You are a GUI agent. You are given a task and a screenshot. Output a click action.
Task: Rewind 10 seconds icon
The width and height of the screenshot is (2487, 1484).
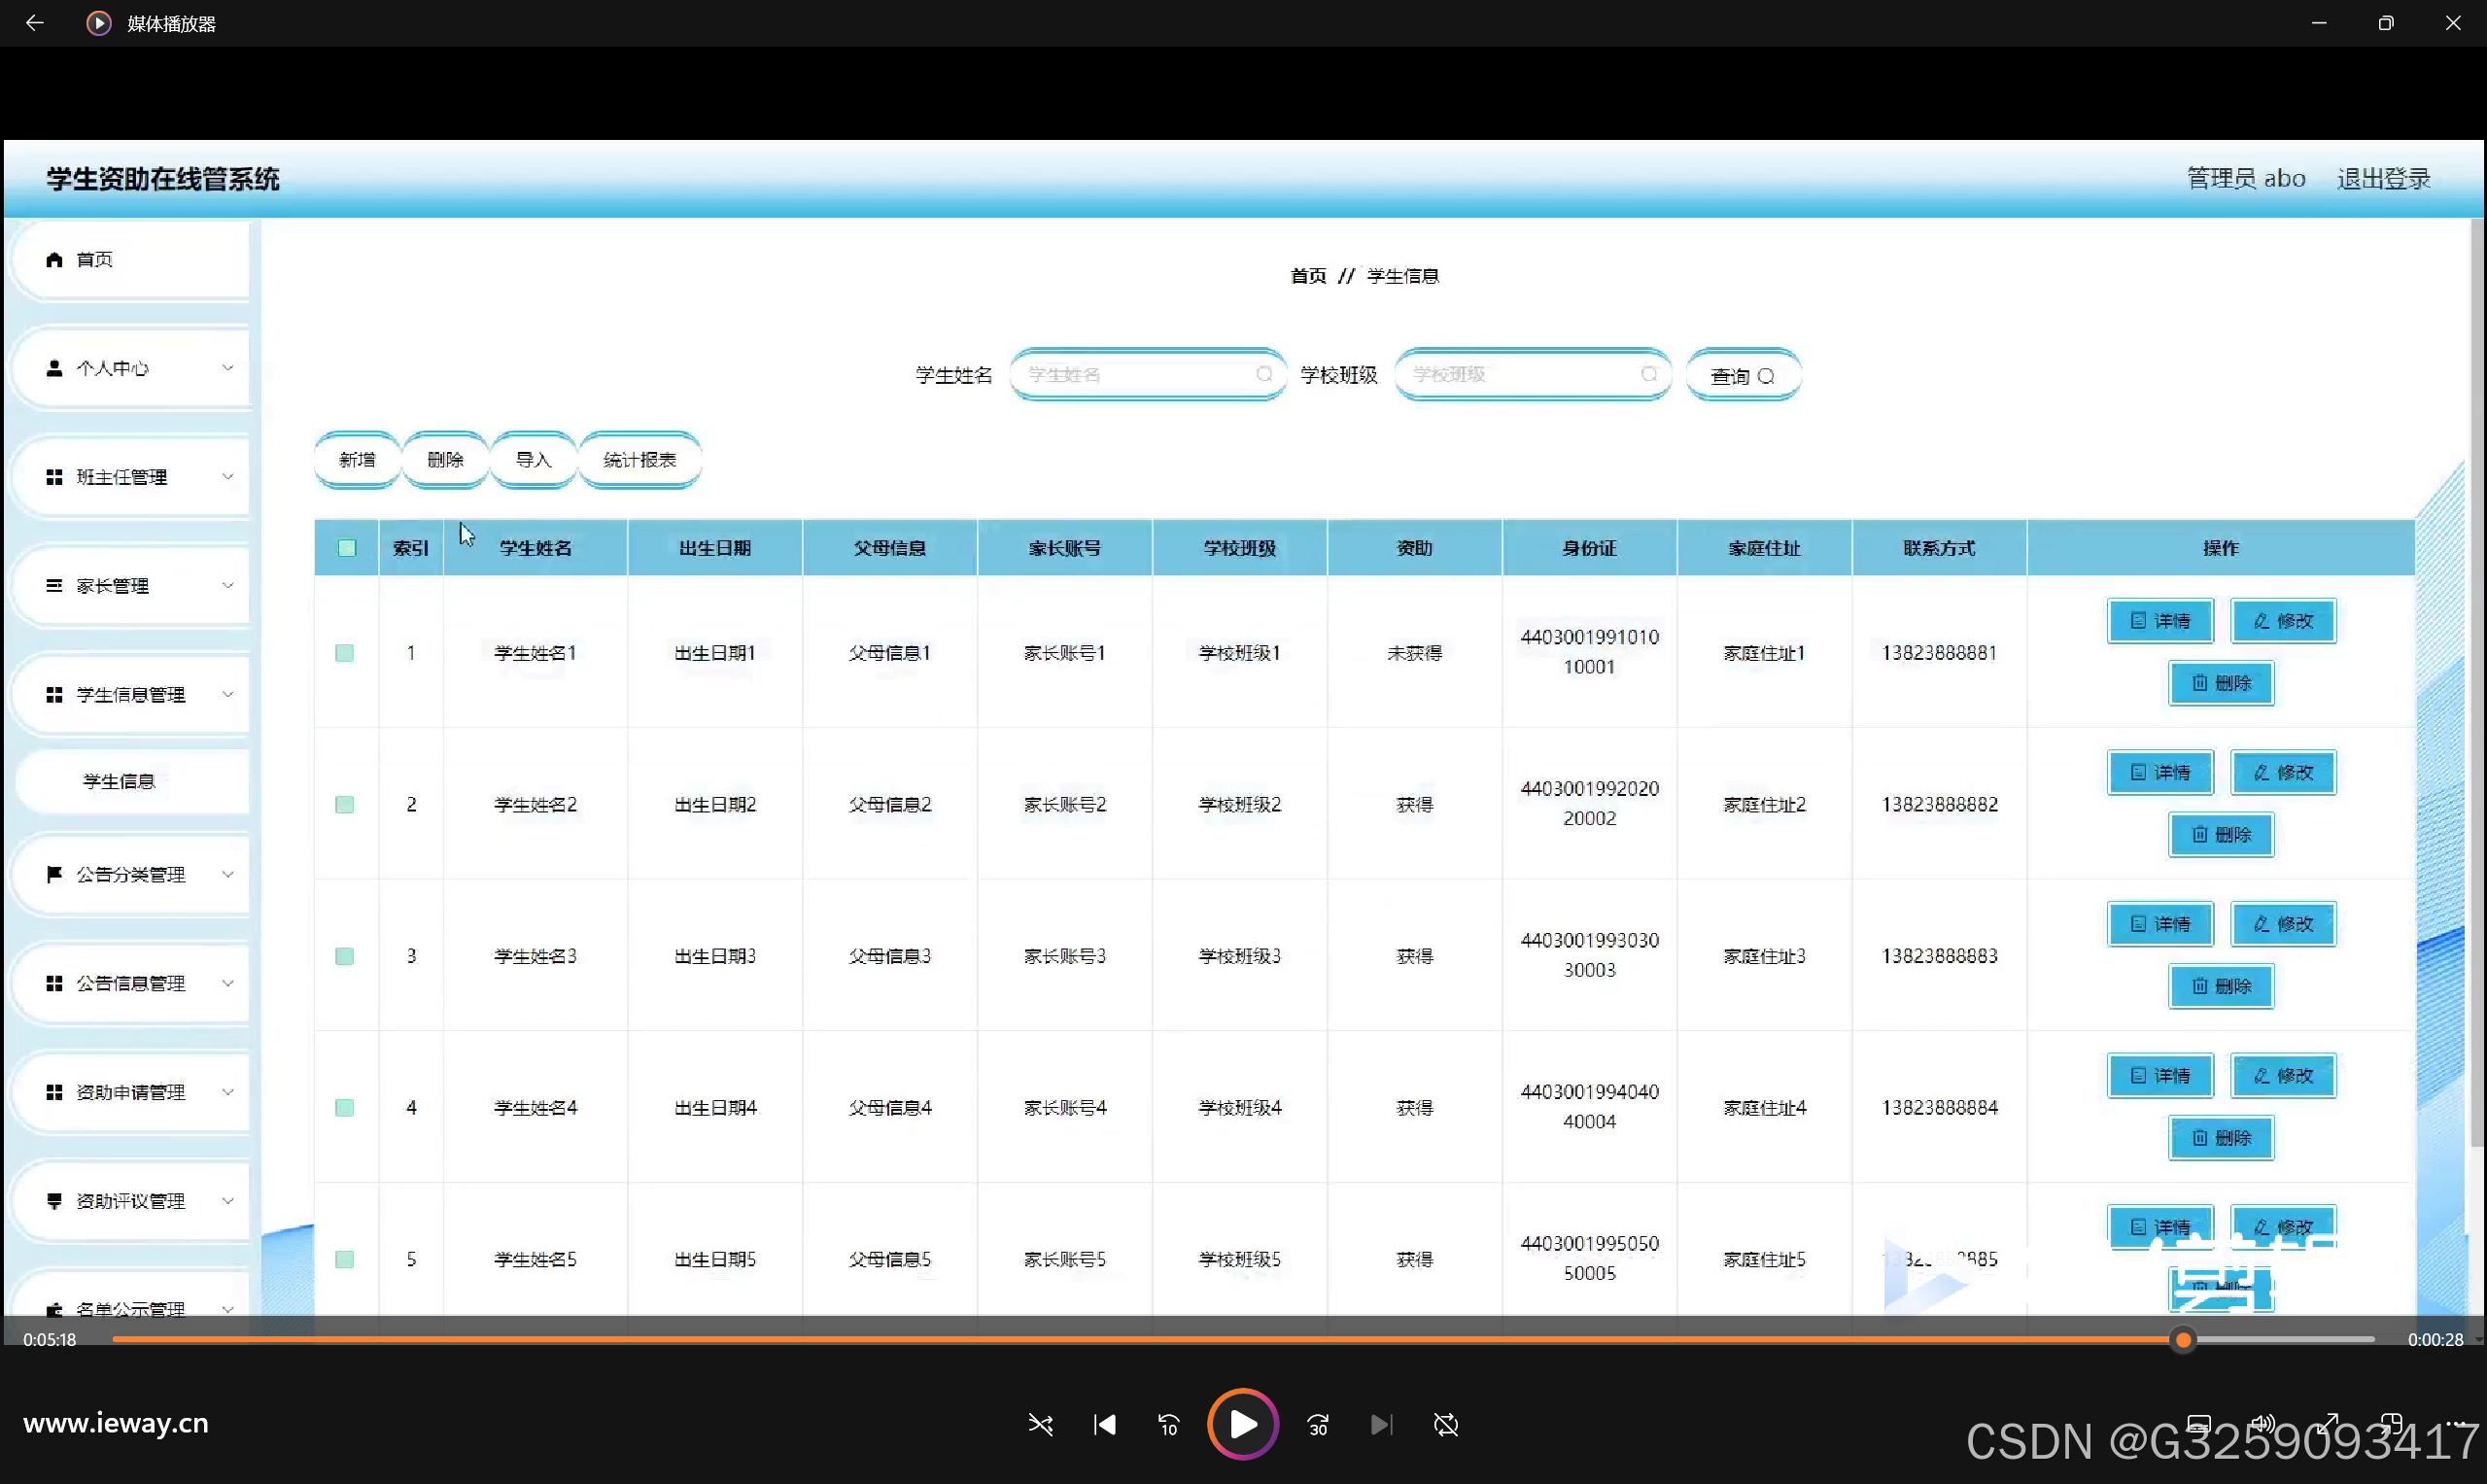[x=1168, y=1424]
